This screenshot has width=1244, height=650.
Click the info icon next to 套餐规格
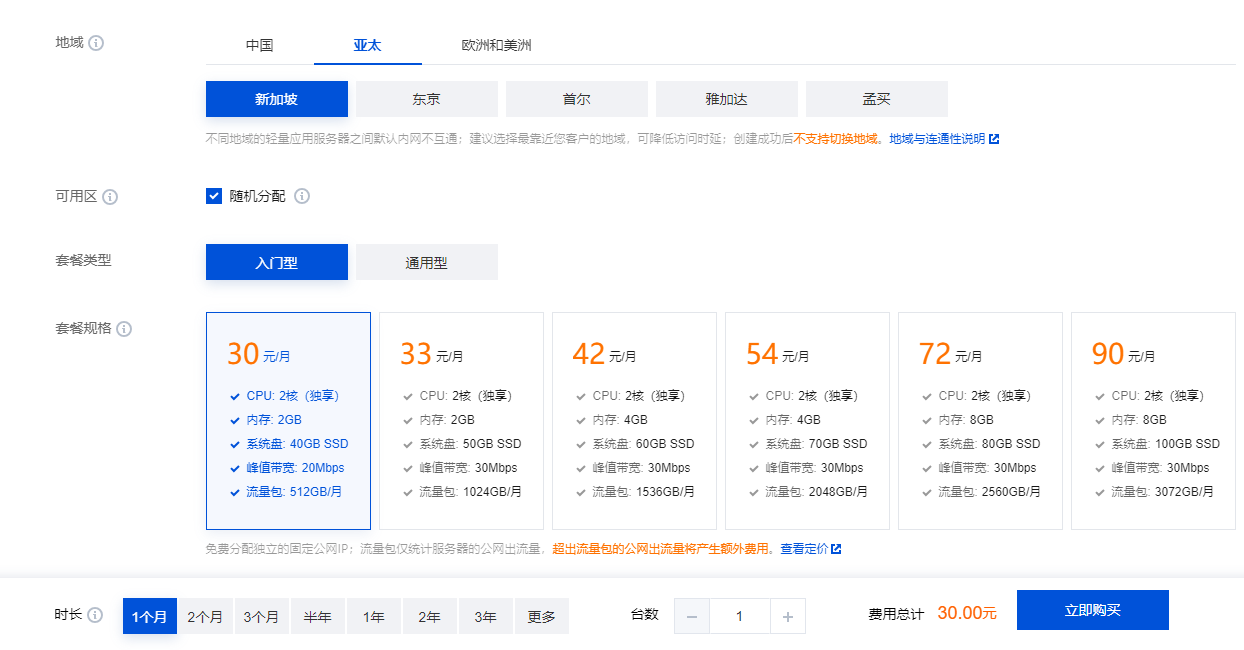(124, 329)
